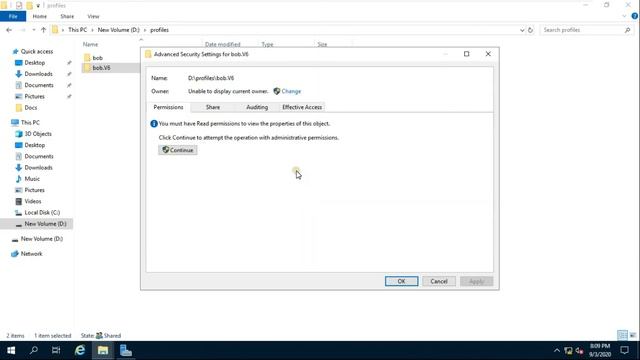Refresh the profiles folder view

click(530, 30)
